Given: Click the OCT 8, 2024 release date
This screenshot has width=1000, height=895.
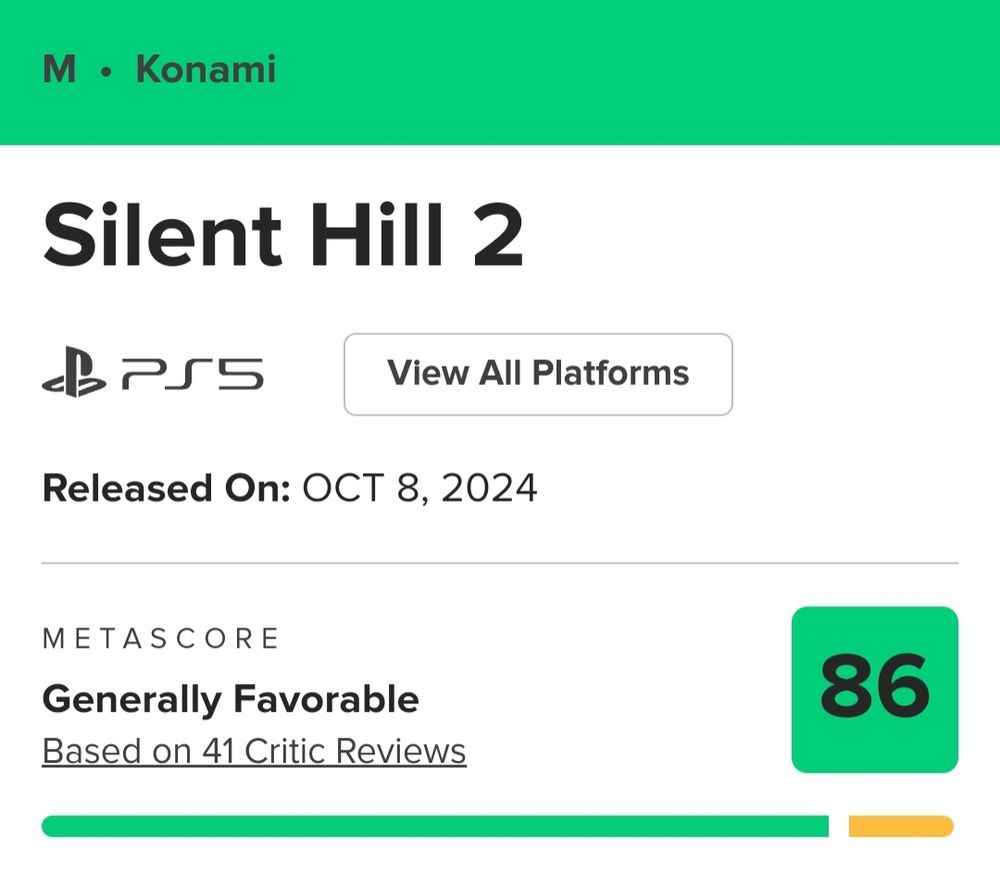Looking at the screenshot, I should tap(419, 488).
